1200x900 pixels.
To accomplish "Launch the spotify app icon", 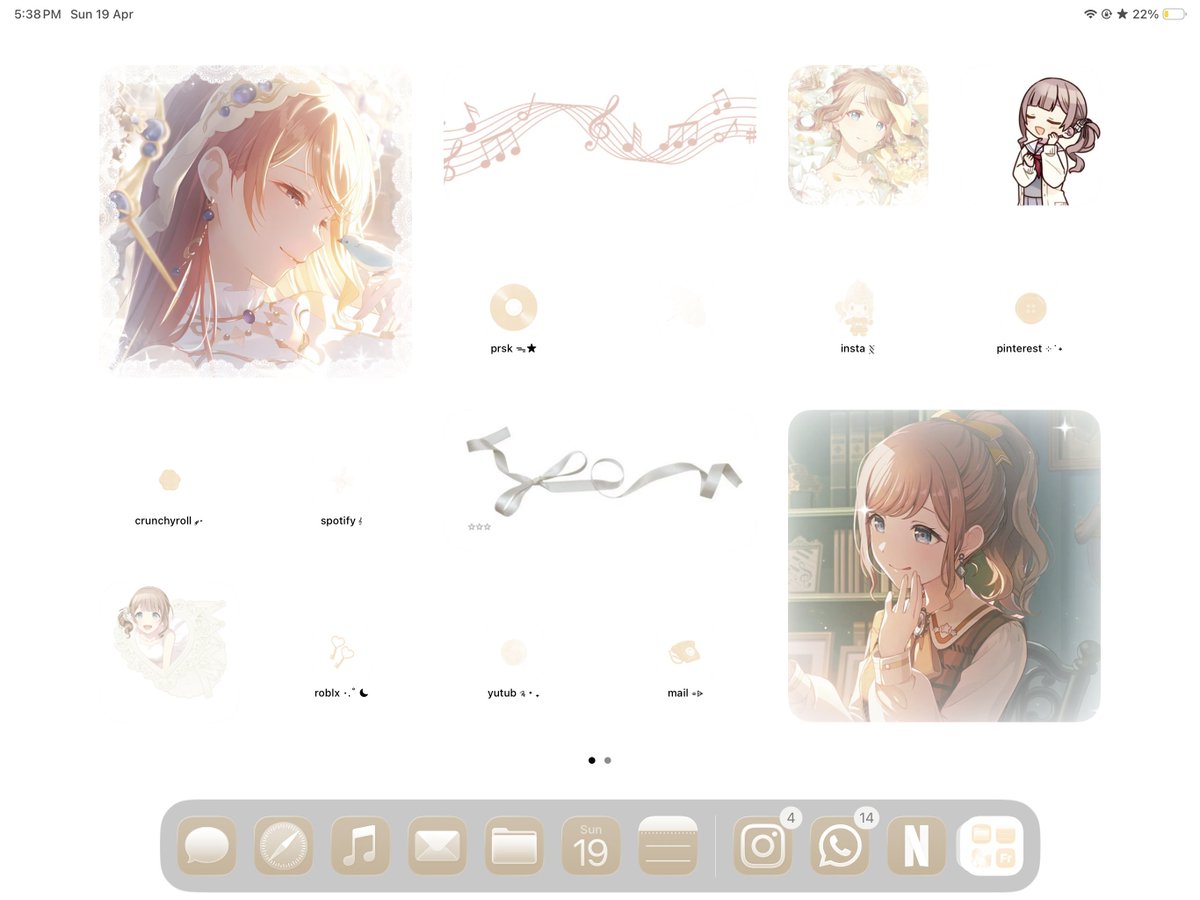I will [x=342, y=480].
